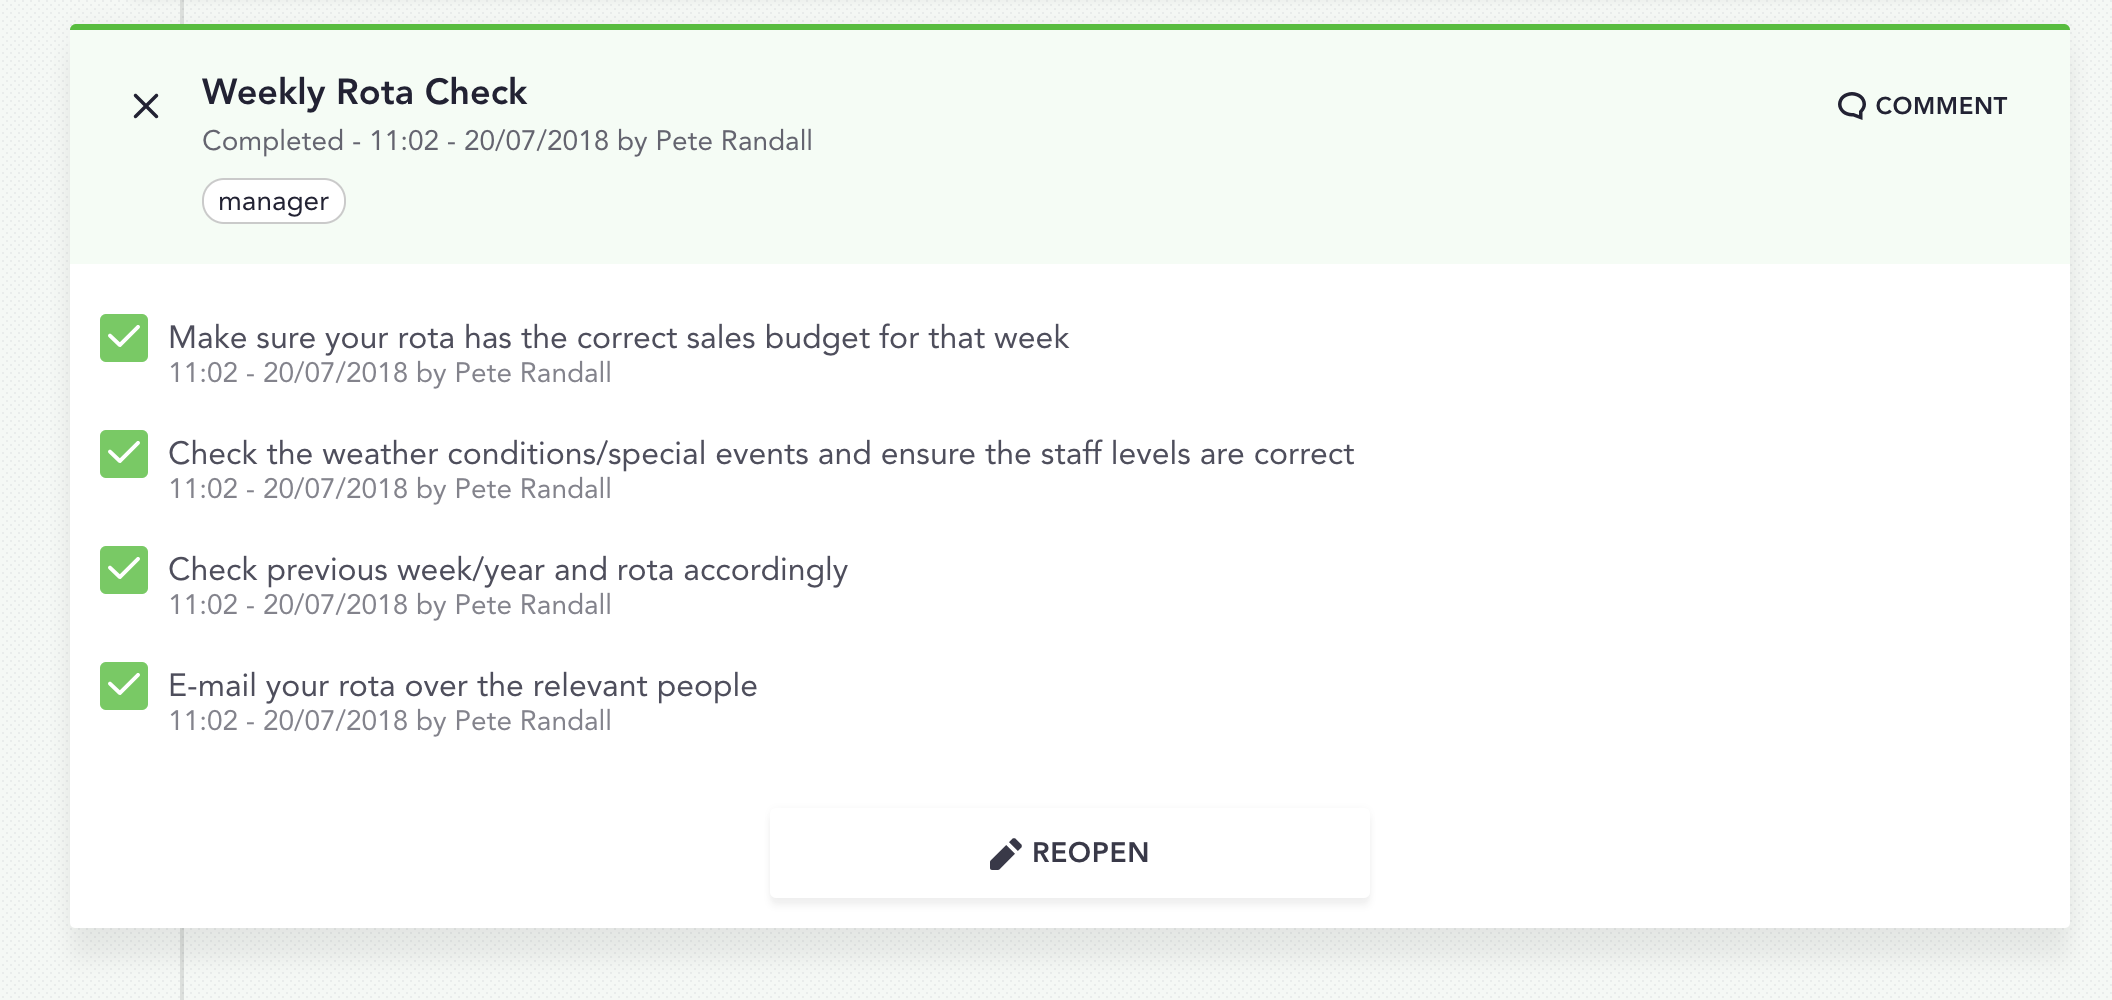
Task: Click the pencil icon on Reopen
Action: 1005,853
